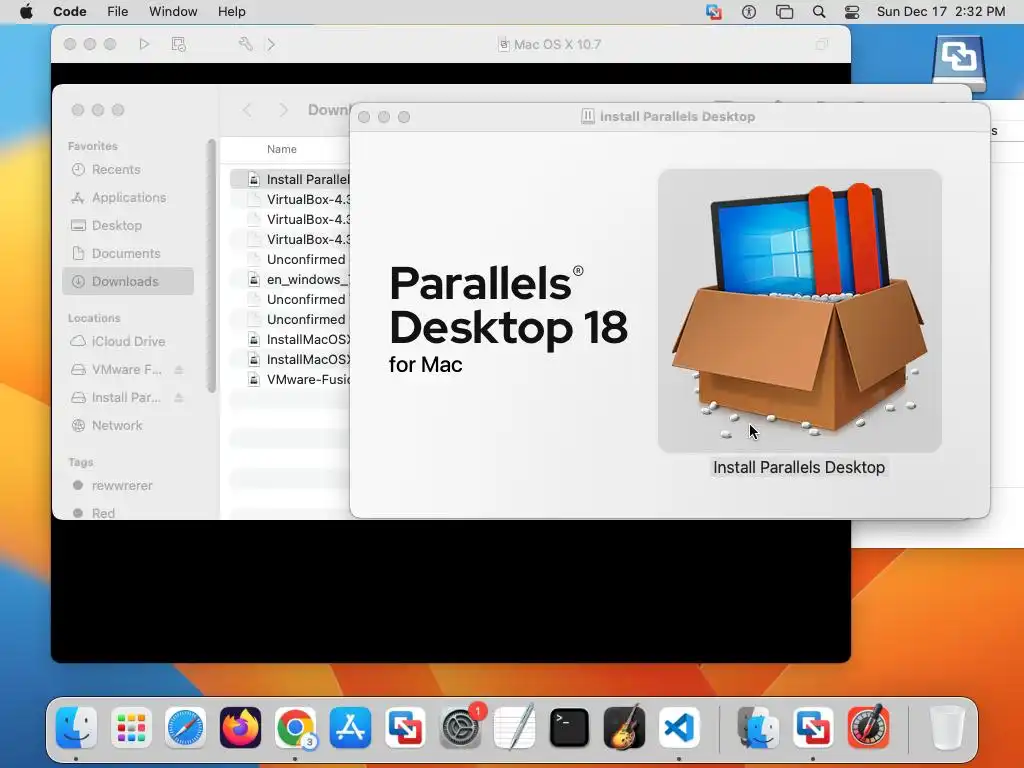
Task: Open the VMware snapshot manager icon
Action: point(178,44)
